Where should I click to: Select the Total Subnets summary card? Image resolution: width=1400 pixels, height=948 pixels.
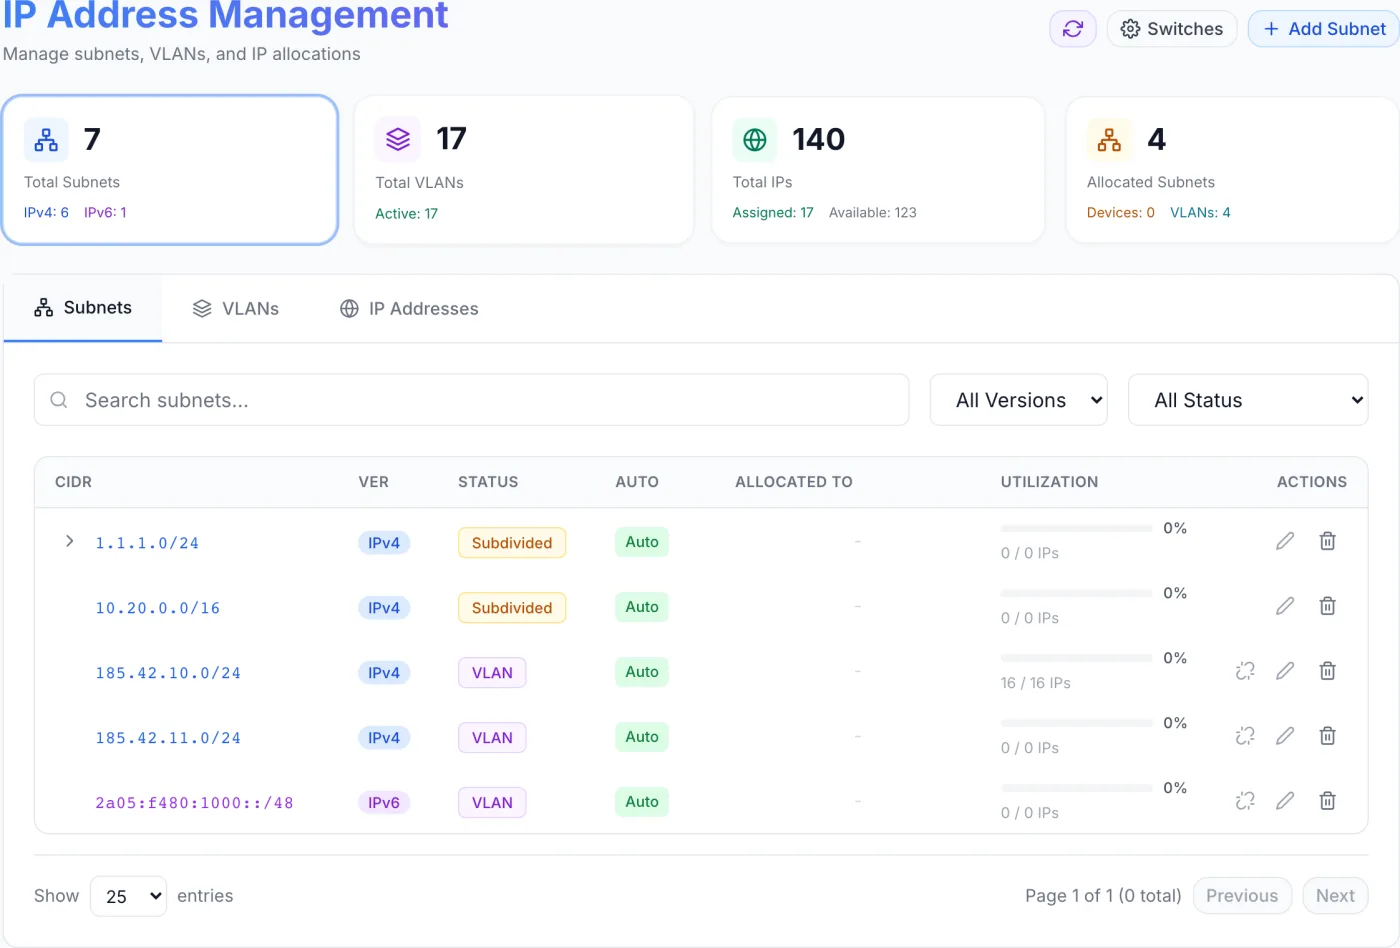click(170, 170)
